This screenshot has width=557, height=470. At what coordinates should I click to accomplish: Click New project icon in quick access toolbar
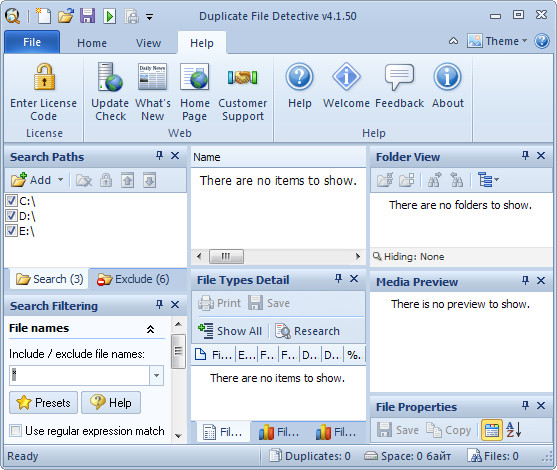[x=43, y=16]
